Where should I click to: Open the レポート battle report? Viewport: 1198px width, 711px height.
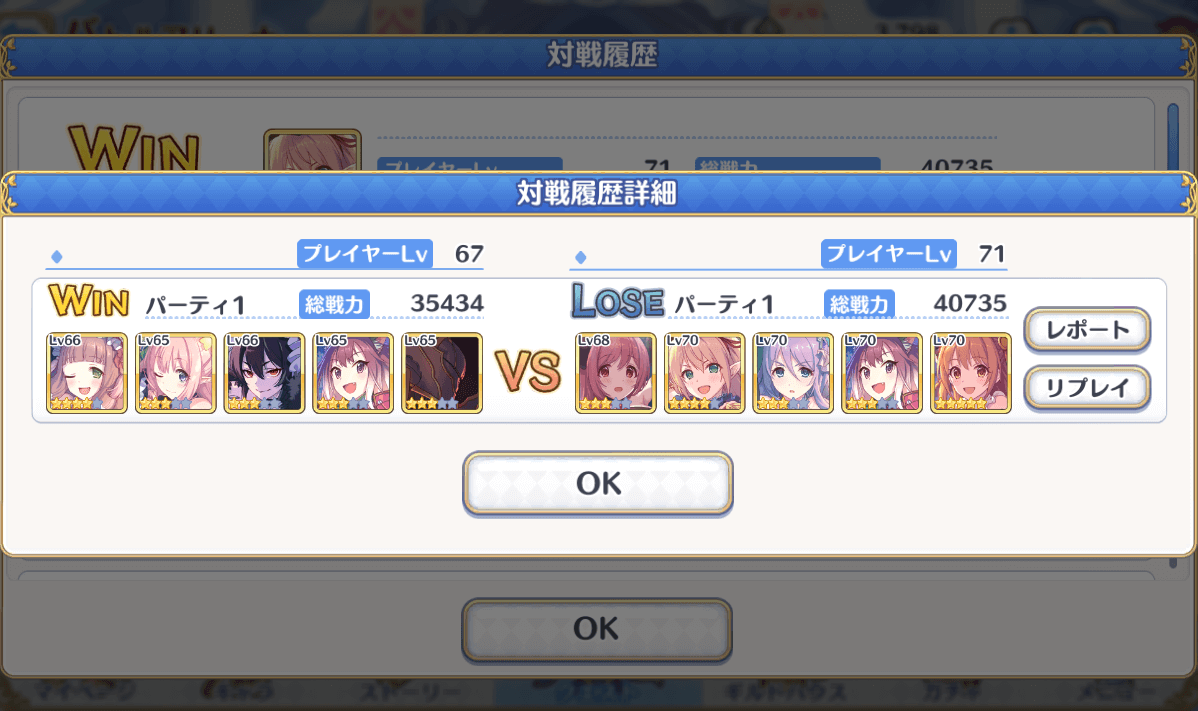point(1087,330)
